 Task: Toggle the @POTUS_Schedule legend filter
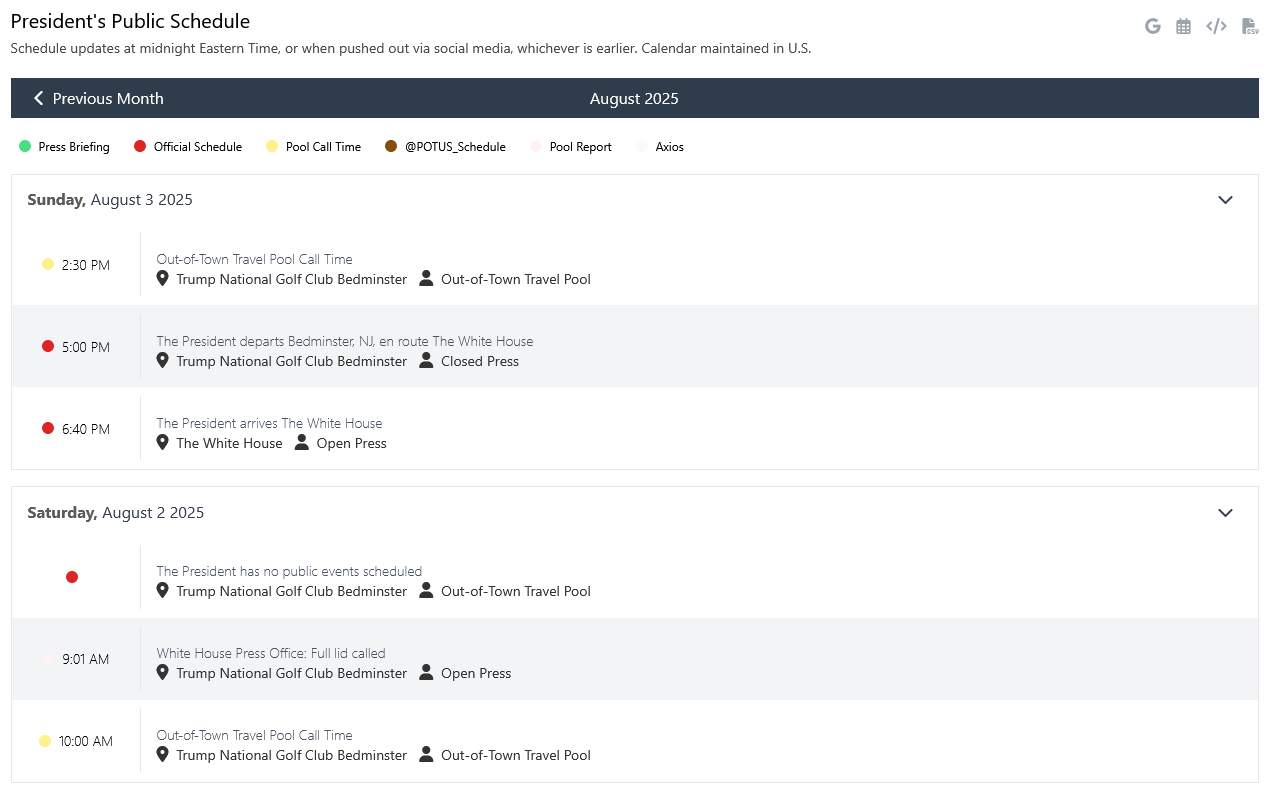445,147
